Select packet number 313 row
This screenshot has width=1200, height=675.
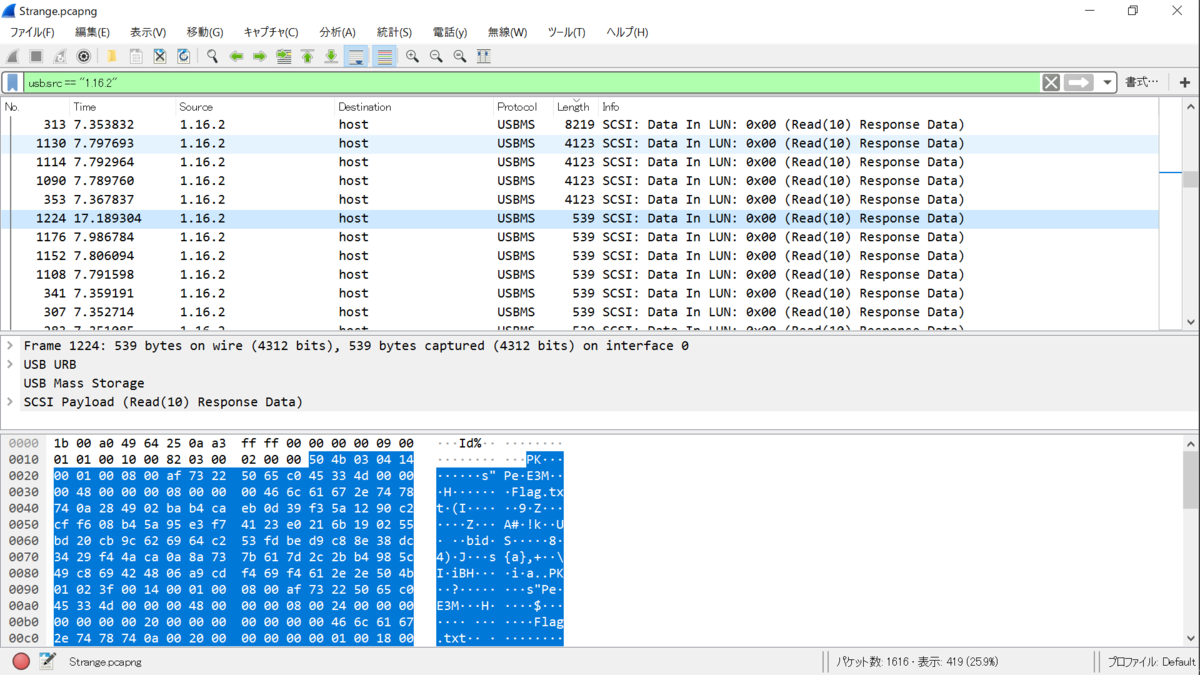point(580,125)
